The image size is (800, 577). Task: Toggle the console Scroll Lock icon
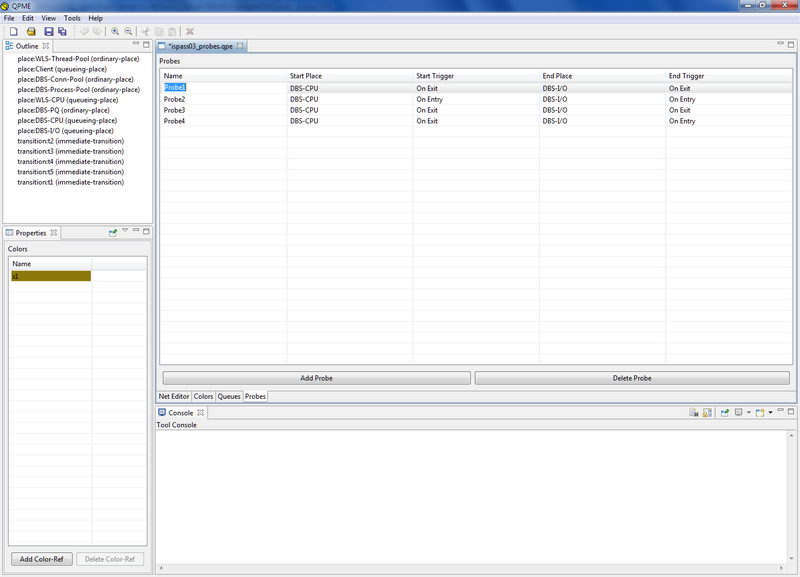707,412
